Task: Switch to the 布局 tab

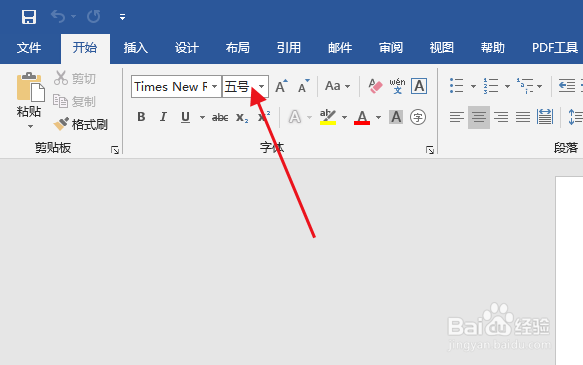Action: pos(238,48)
